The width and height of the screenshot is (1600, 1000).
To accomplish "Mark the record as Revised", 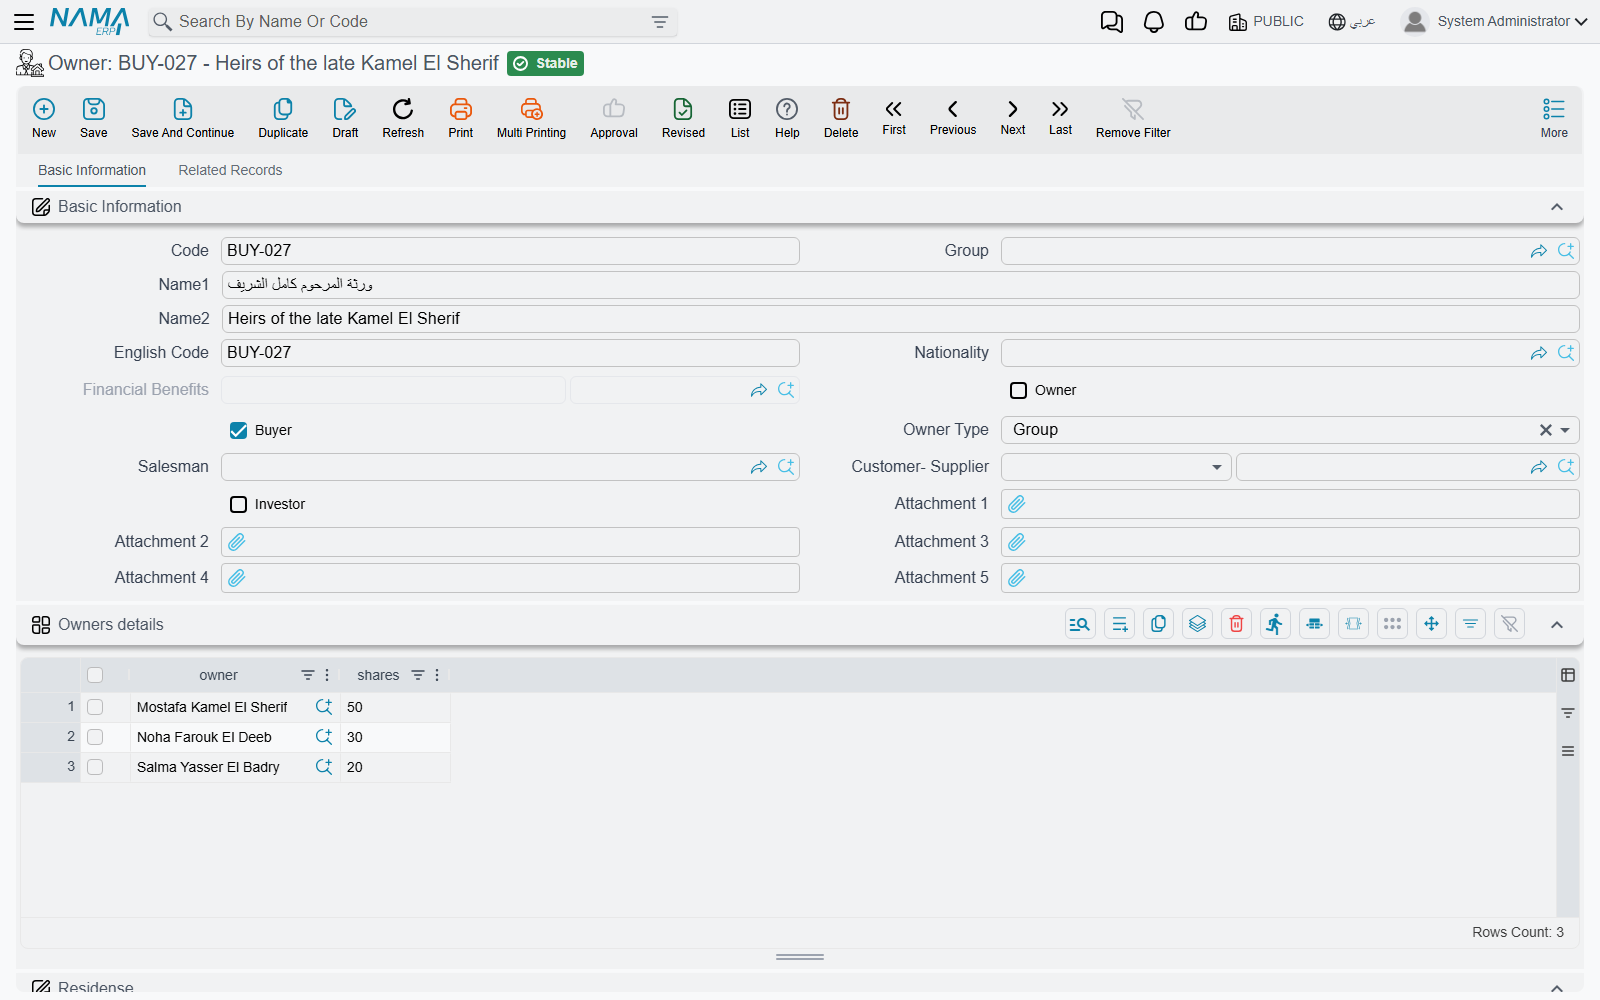I will click(683, 118).
